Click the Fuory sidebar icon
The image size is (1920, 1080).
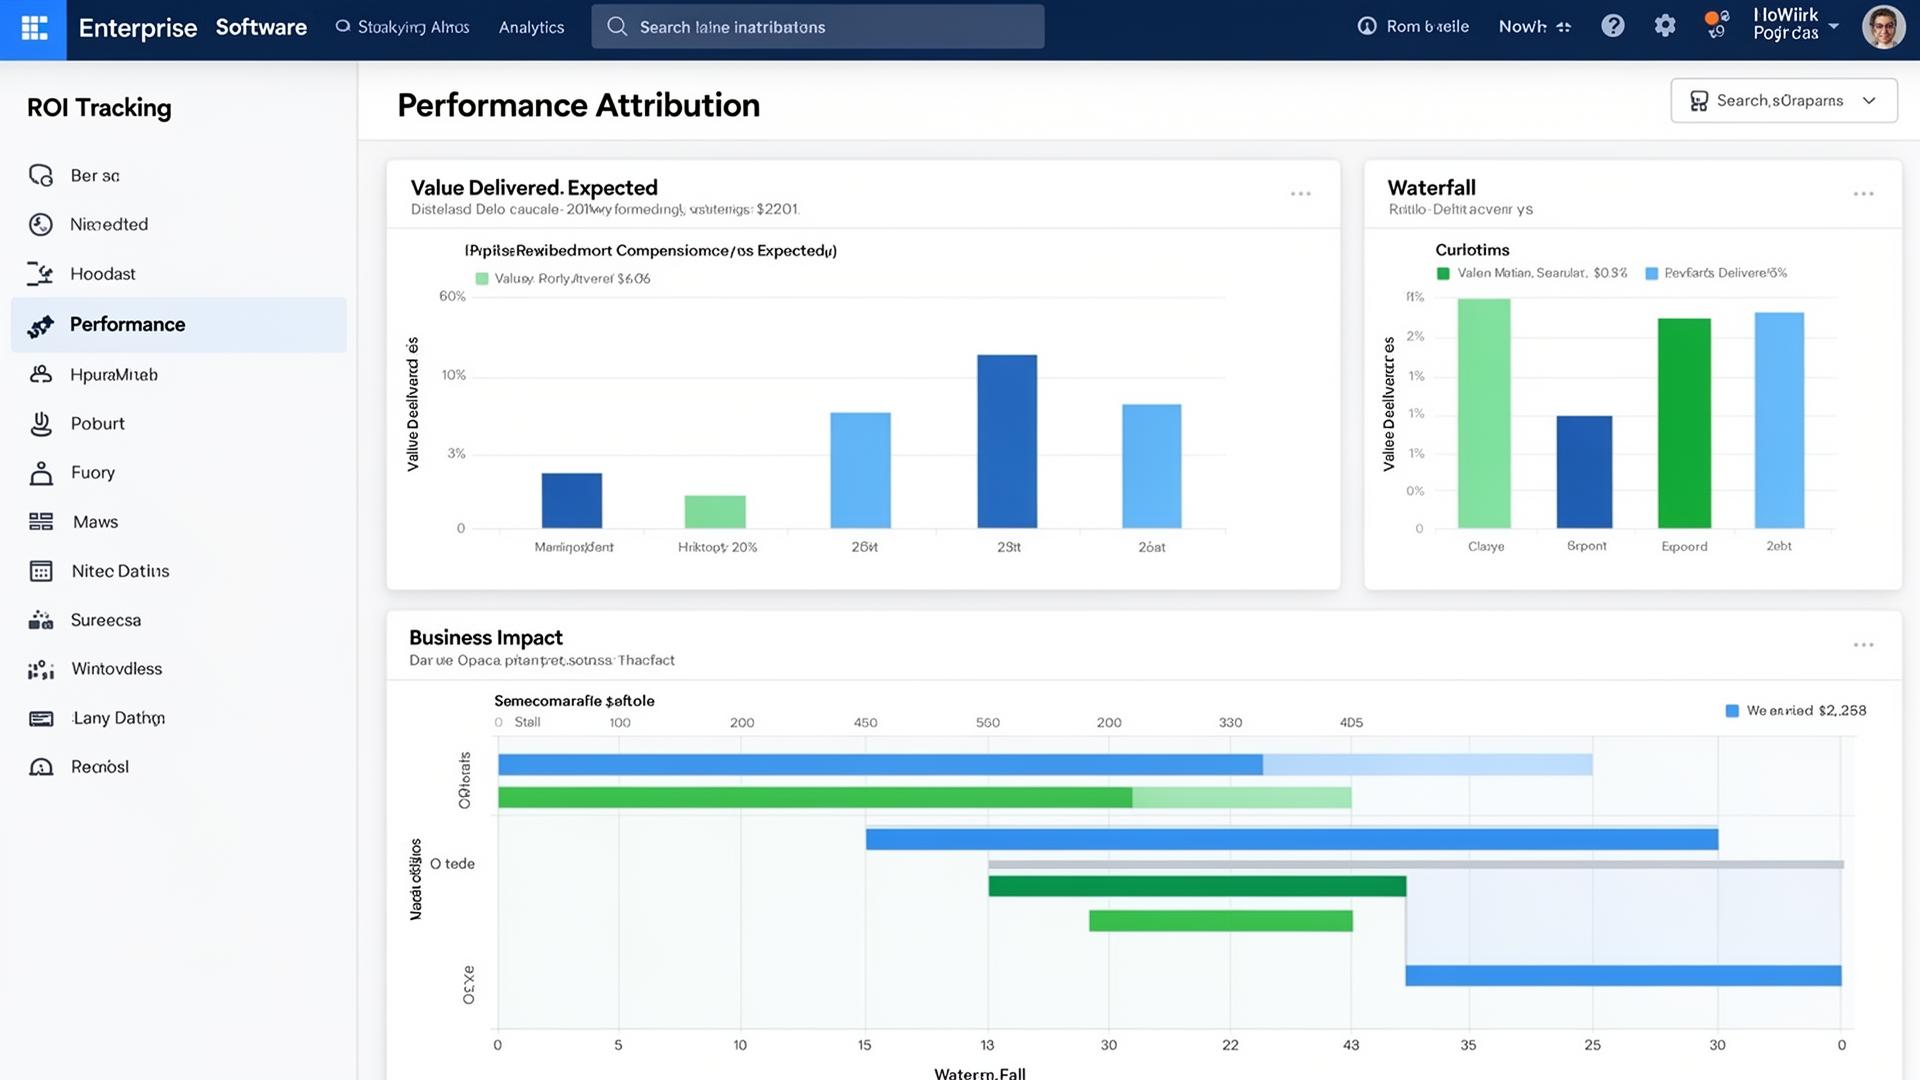[41, 473]
